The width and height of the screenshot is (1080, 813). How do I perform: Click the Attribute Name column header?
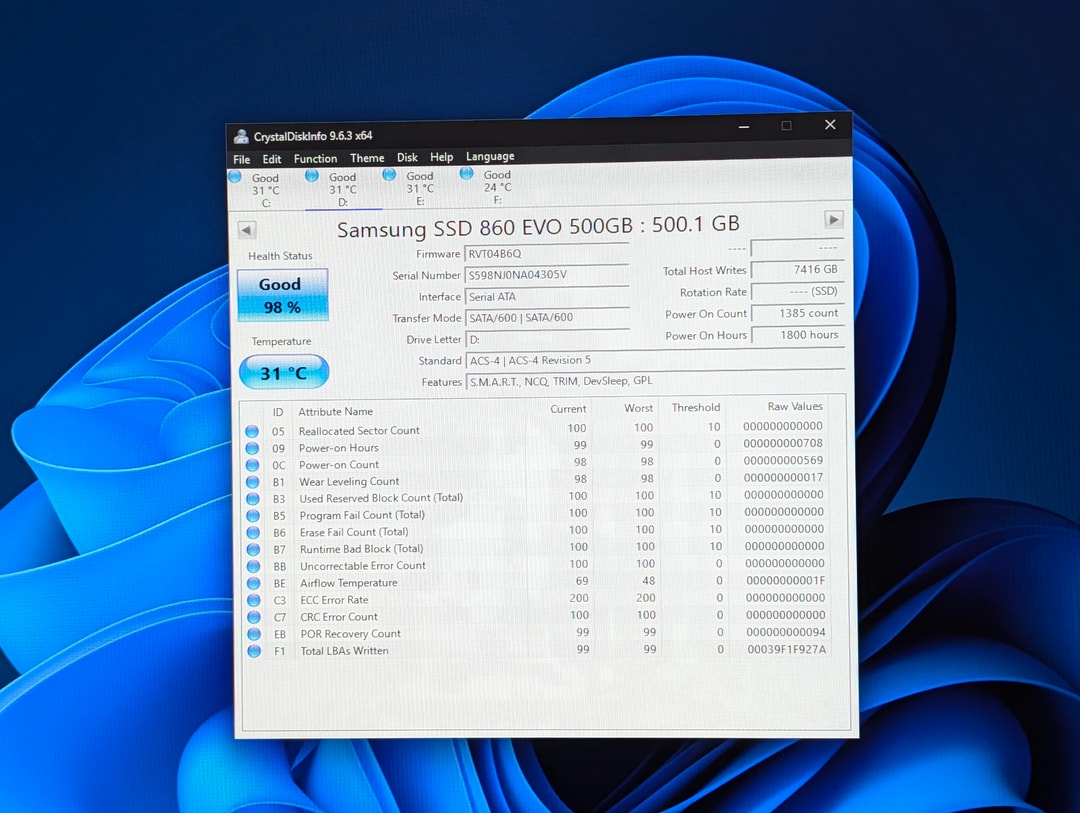tap(335, 411)
